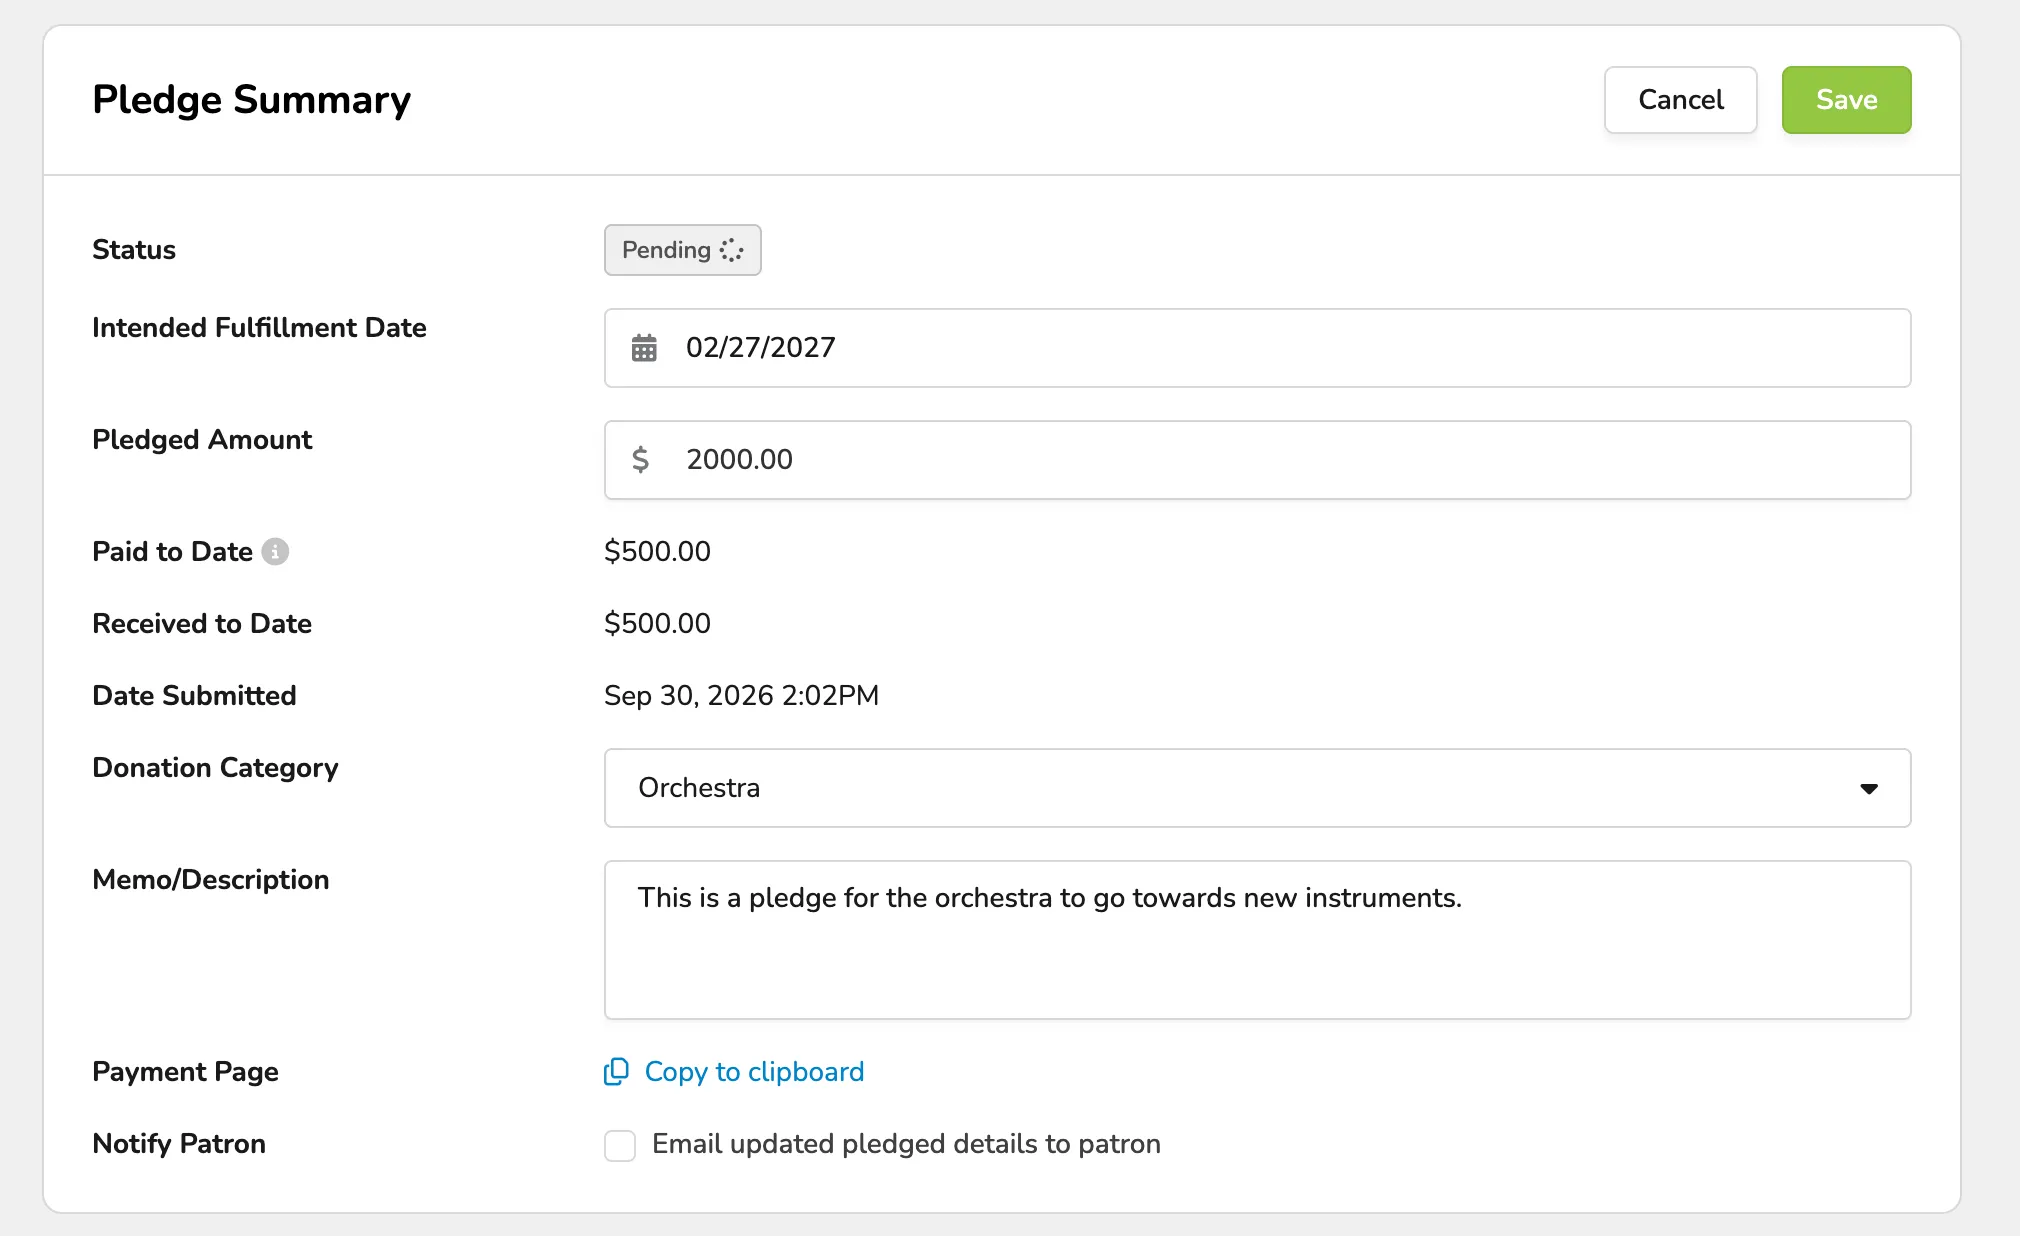Click the 02/27/2027 fulfillment date input
Viewport: 2020px width, 1236px height.
coord(1257,348)
